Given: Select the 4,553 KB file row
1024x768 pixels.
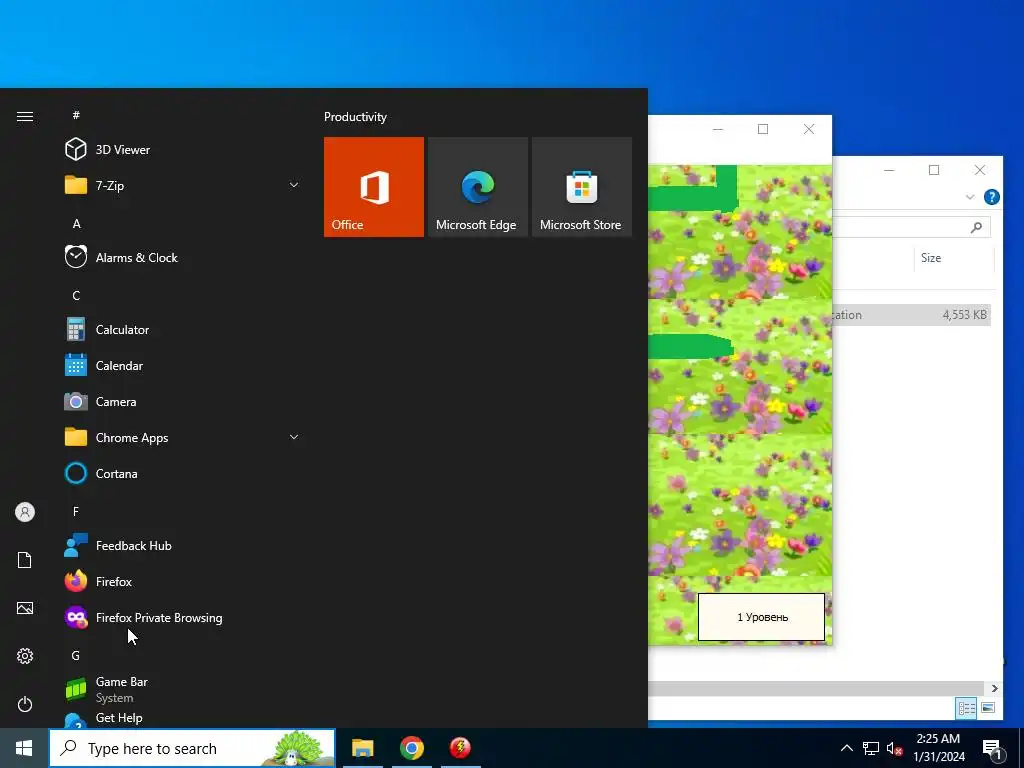Looking at the screenshot, I should [x=912, y=315].
